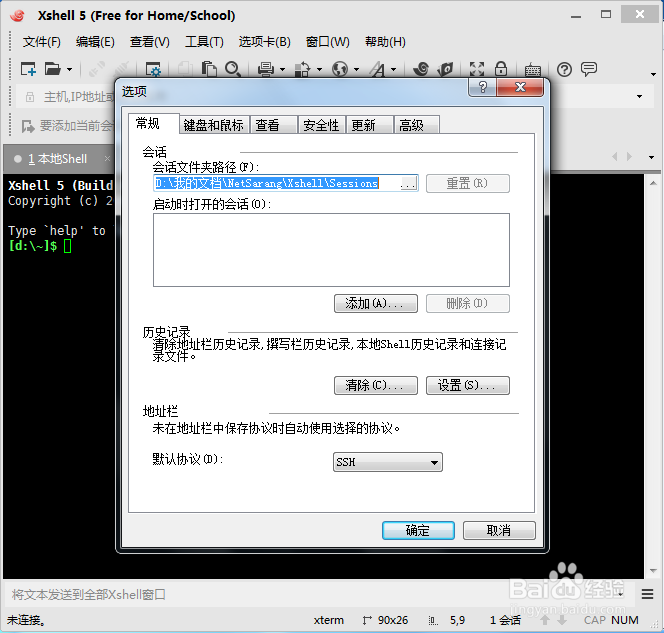Click the status bar upload arrow icon
This screenshot has height=633, width=664.
point(545,620)
